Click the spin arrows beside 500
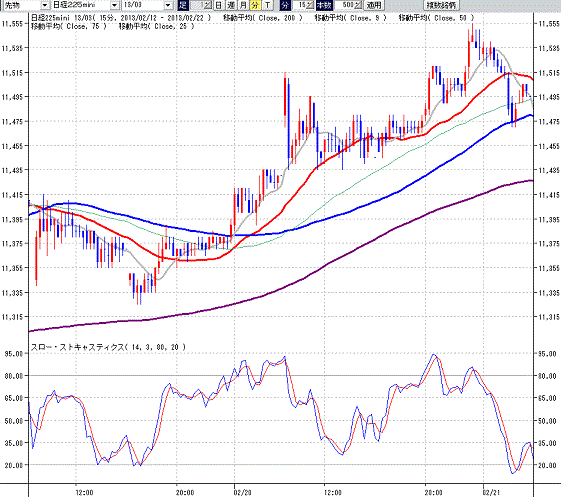Screen dimensions: 561x497 tap(358, 5)
